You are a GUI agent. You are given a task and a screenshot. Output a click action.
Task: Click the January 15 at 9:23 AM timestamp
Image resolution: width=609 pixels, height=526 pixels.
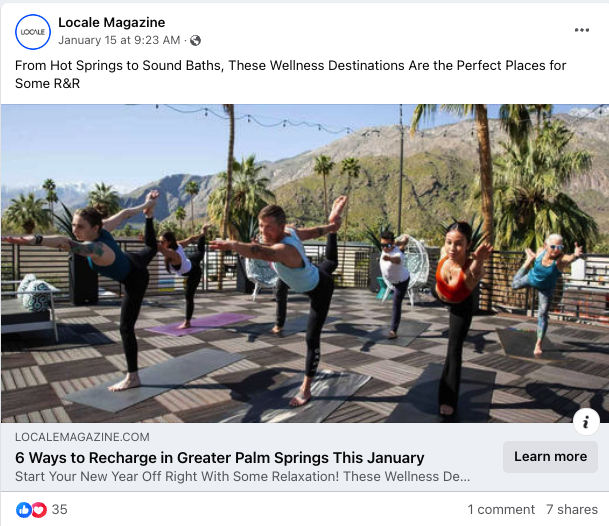(x=119, y=40)
